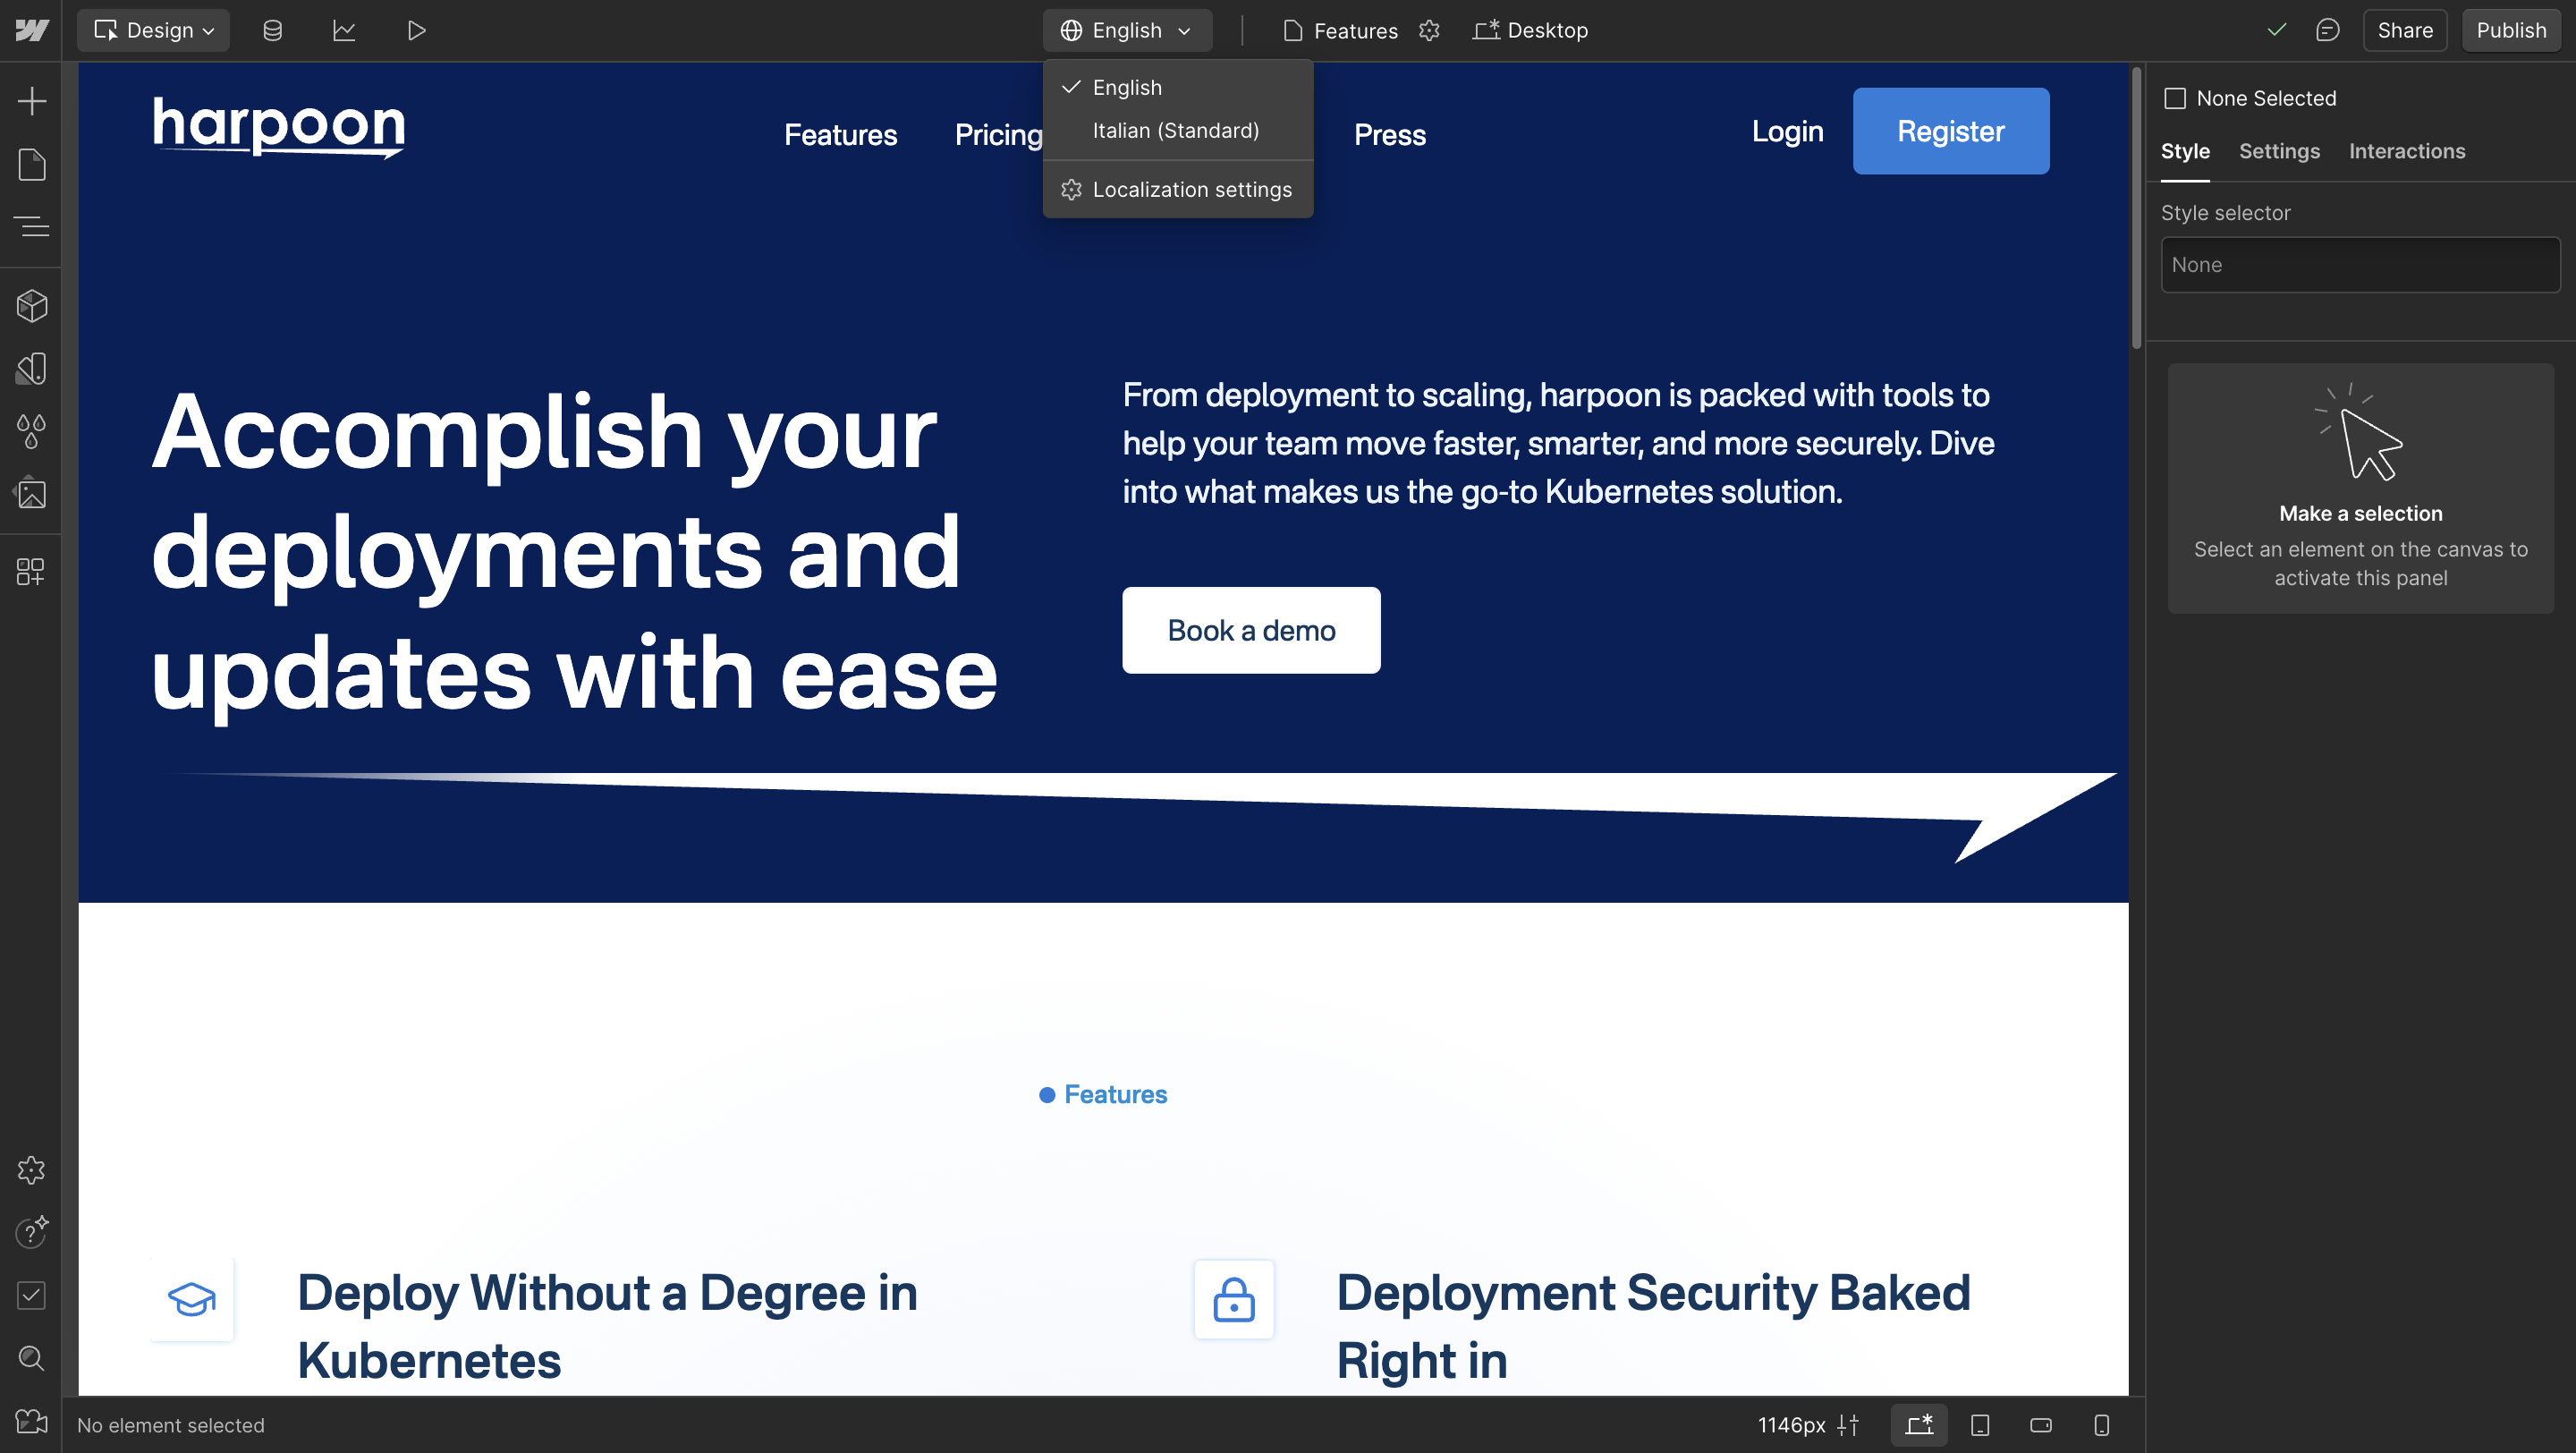Click the lock feature icon
Screen dimensions: 2576x1453
(x=1234, y=1299)
